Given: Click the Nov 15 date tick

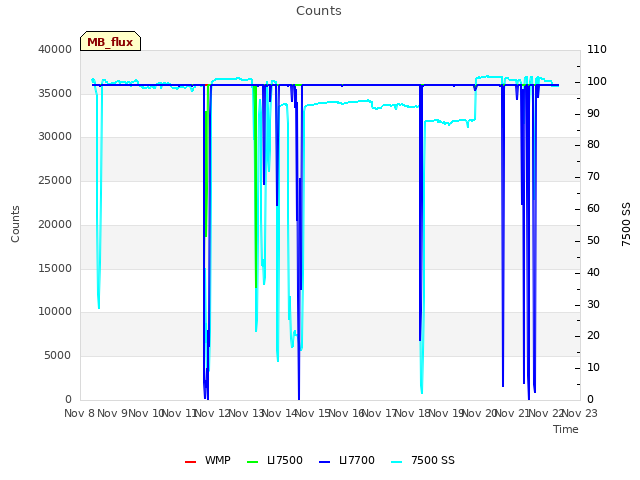Looking at the screenshot, I should pyautogui.click(x=313, y=414).
